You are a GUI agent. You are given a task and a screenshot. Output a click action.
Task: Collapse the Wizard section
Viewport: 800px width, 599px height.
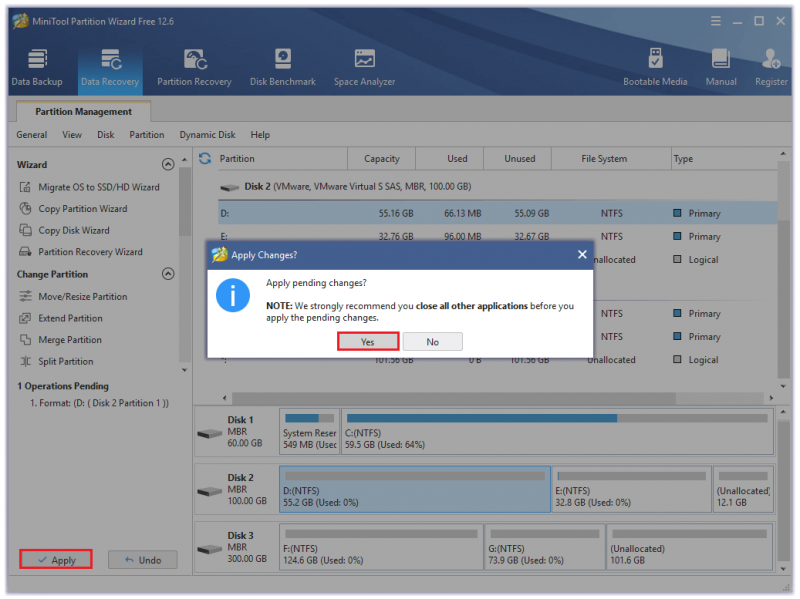click(168, 164)
